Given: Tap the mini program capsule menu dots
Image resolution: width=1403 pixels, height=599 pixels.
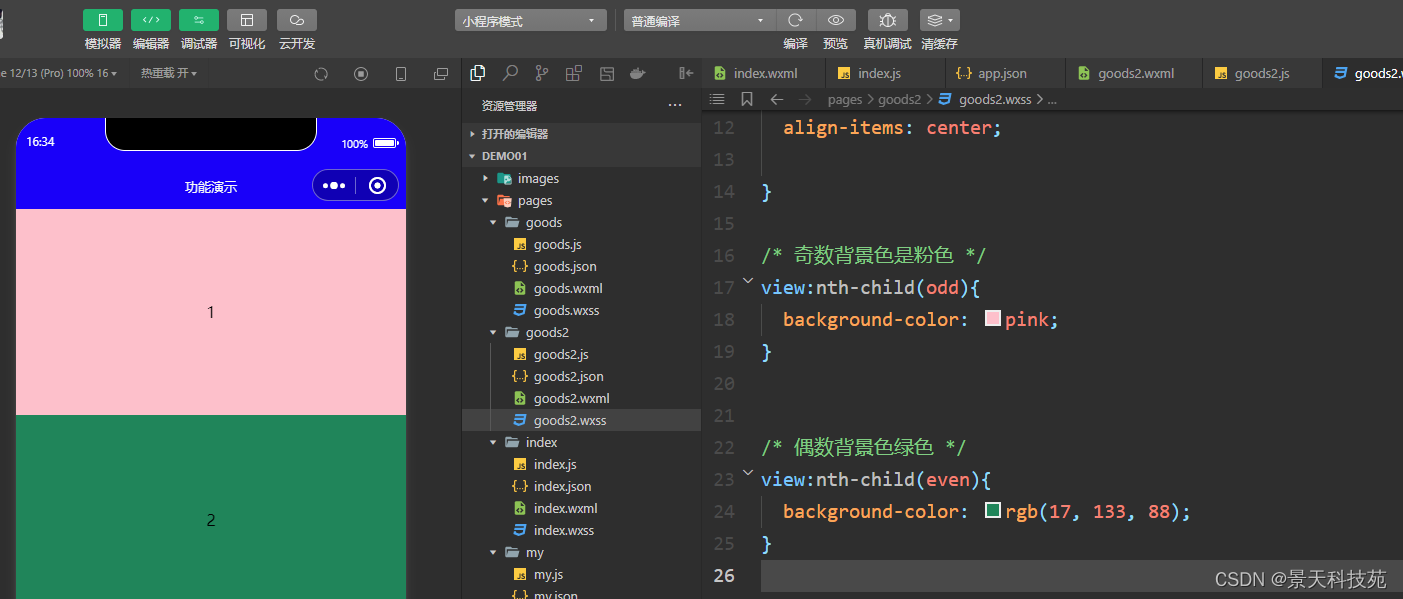Looking at the screenshot, I should pyautogui.click(x=334, y=185).
